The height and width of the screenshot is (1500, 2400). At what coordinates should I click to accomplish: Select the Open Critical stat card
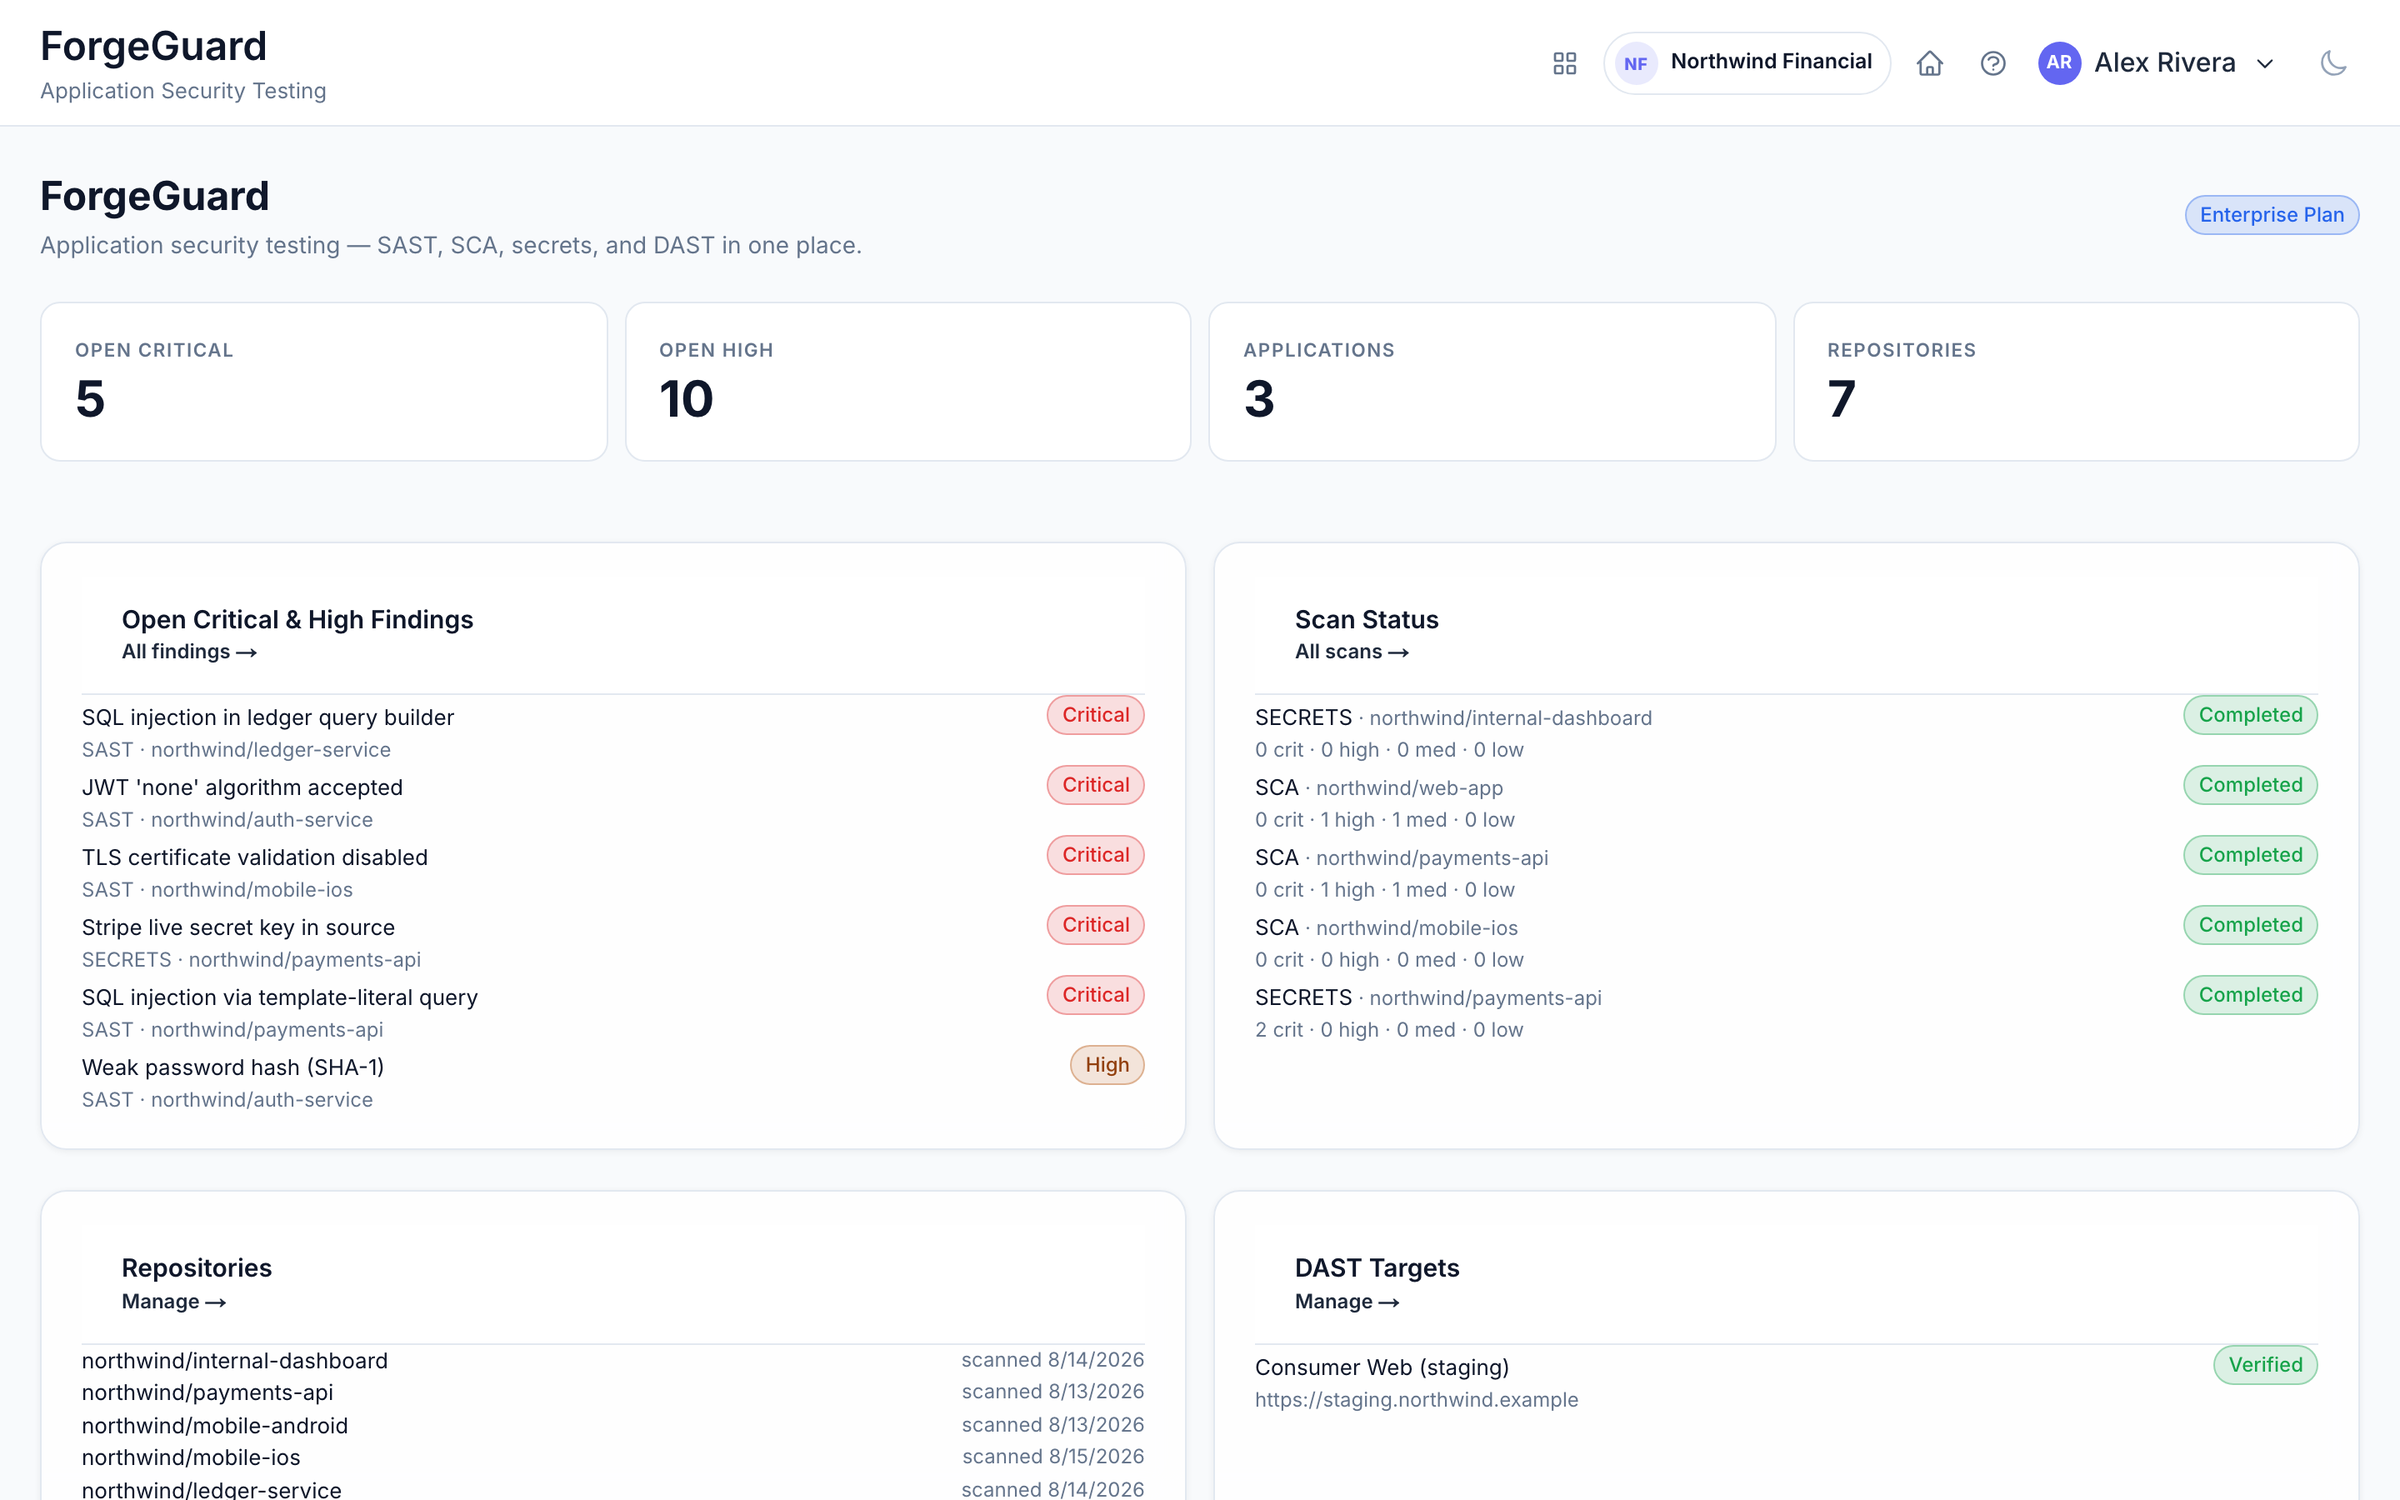[324, 382]
